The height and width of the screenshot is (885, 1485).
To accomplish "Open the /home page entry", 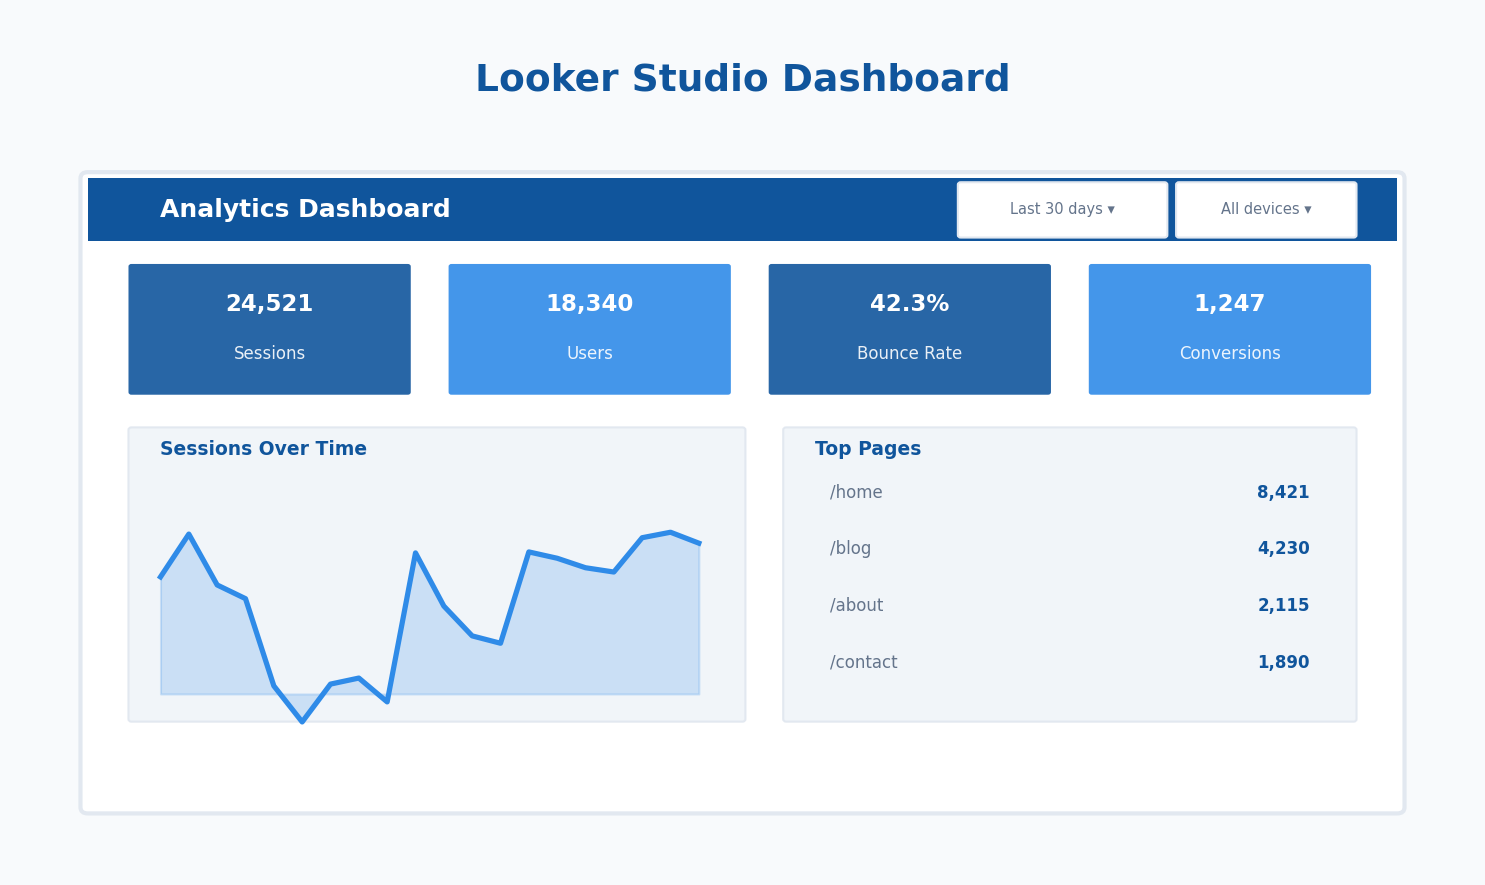I will pyautogui.click(x=855, y=491).
